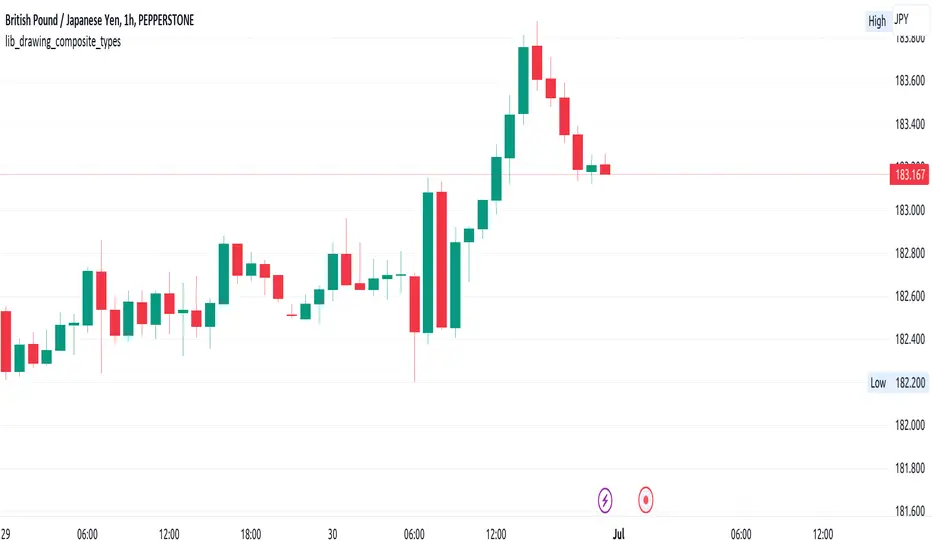This screenshot has width=932, height=550.
Task: Click the 183.600 price scale label
Action: (907, 81)
